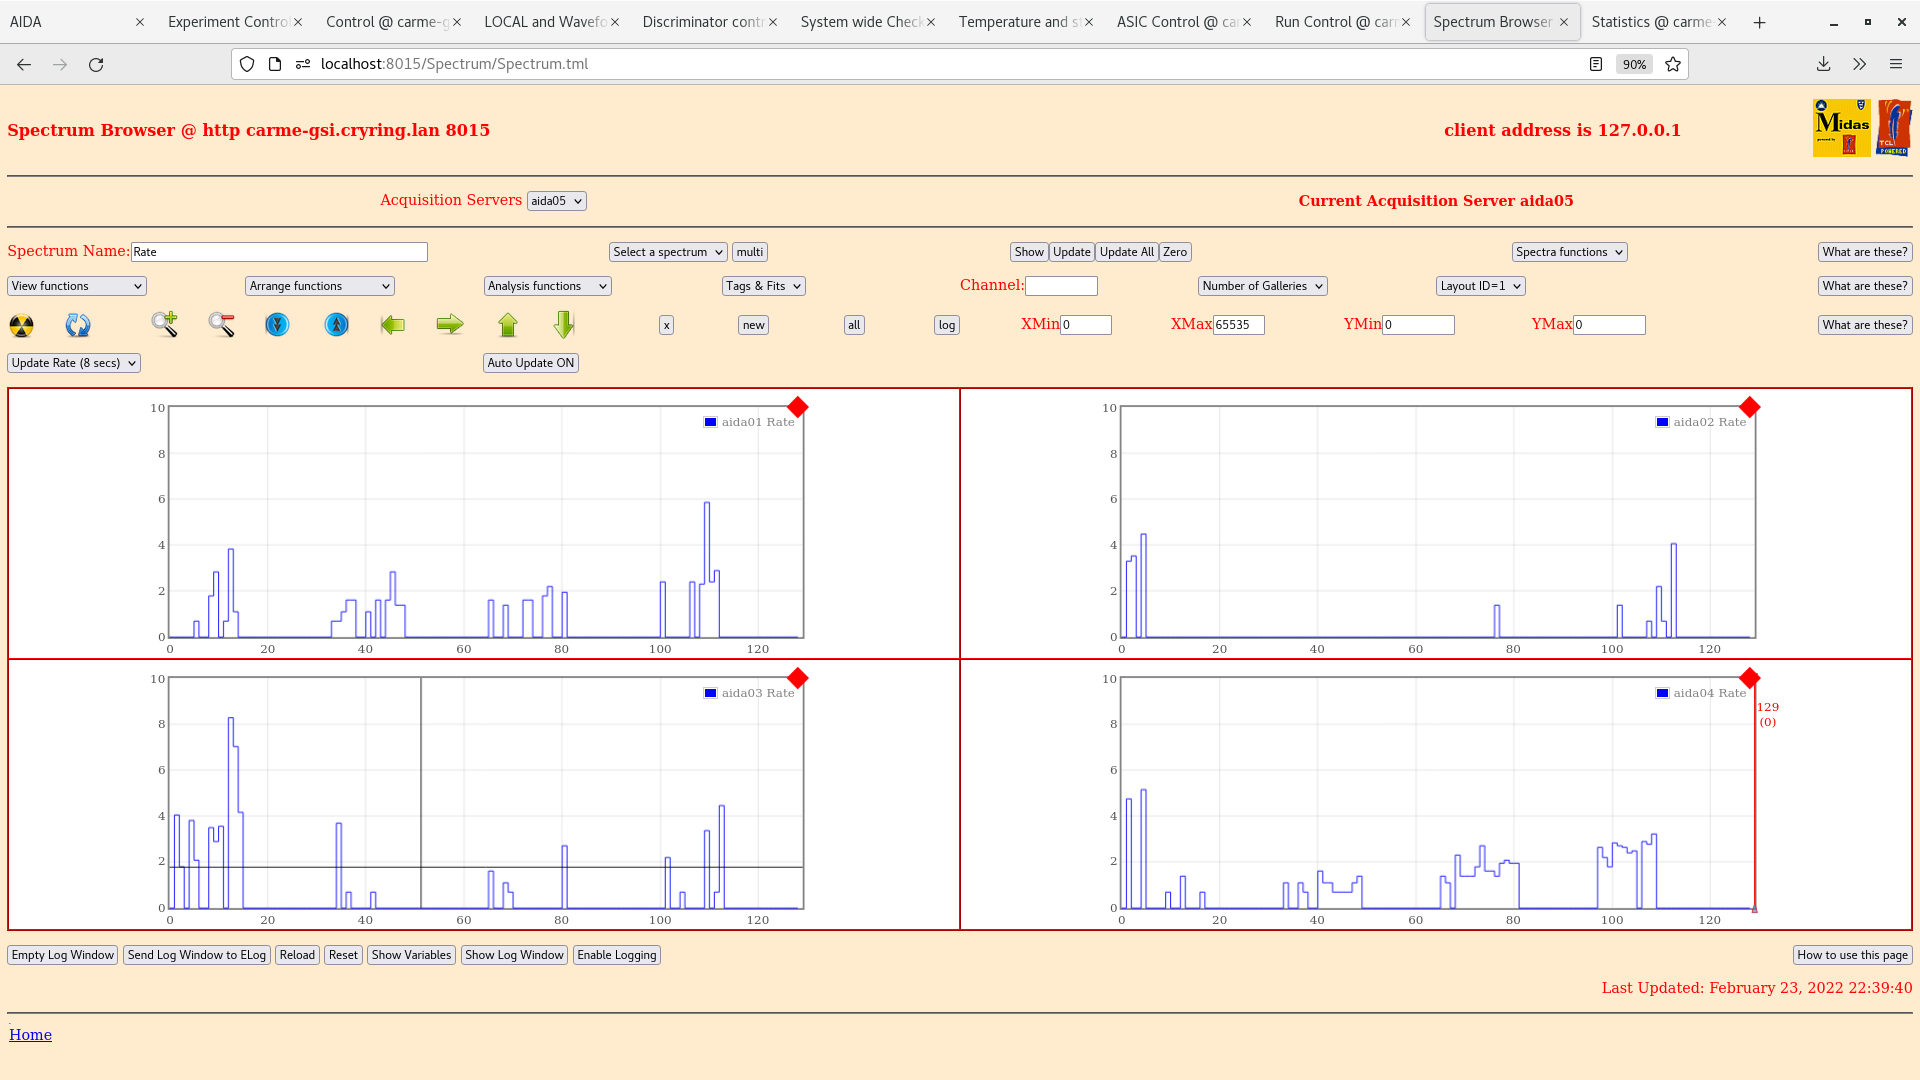Switch to the Run Control browser tab

[x=1334, y=22]
